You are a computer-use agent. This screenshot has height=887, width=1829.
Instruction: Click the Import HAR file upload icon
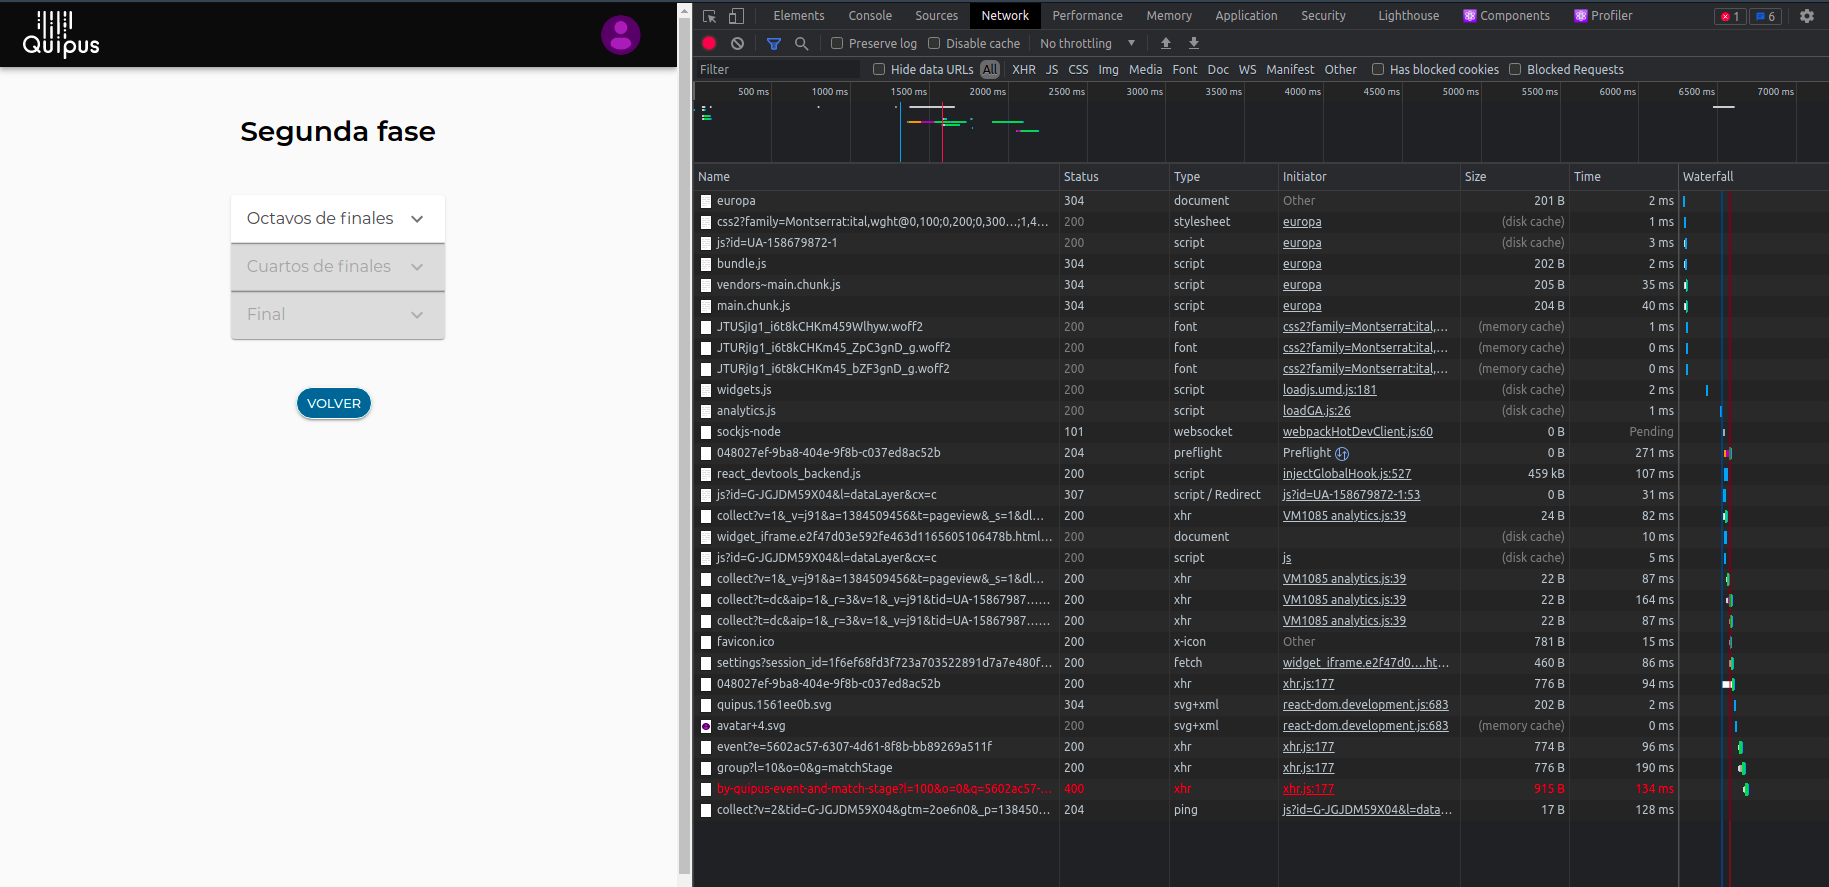[1165, 43]
